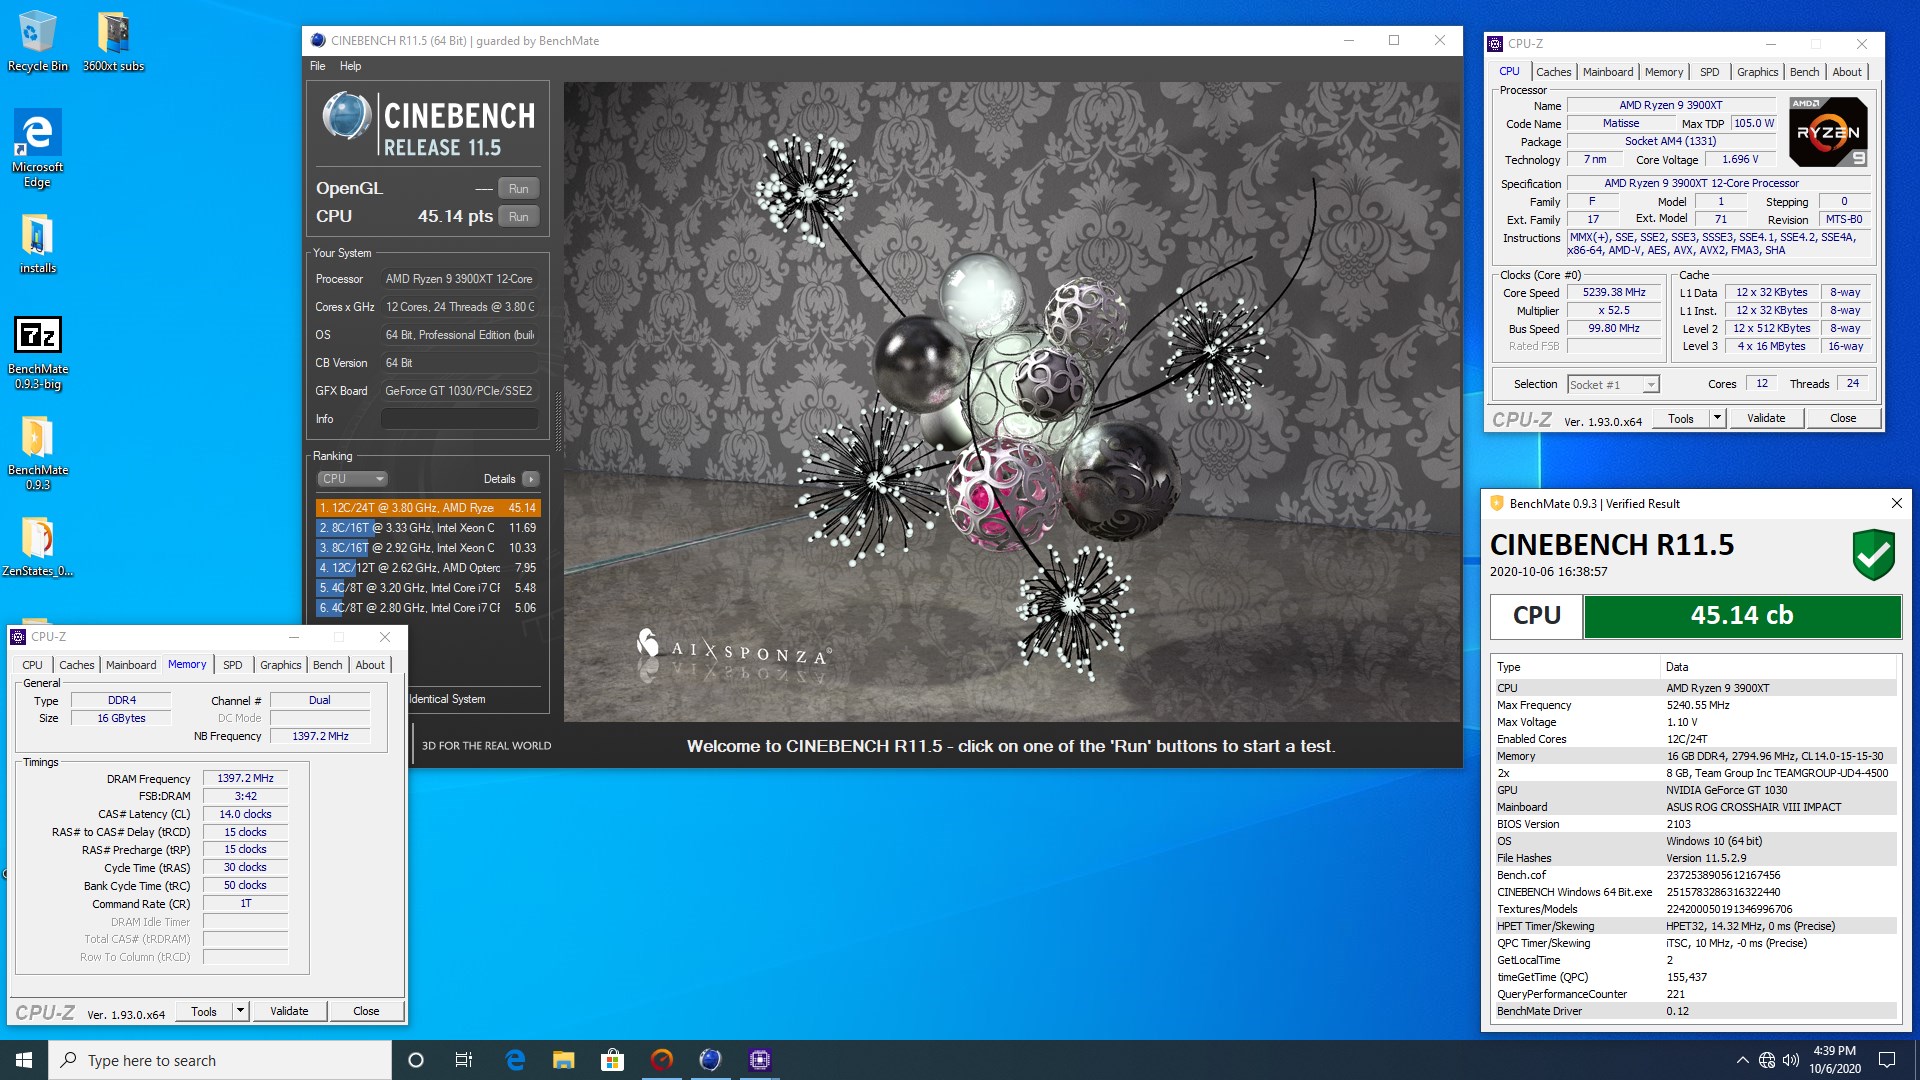Select the 8C/16T 3.33 GHz Xeon ranking entry
The width and height of the screenshot is (1920, 1080).
tap(428, 528)
